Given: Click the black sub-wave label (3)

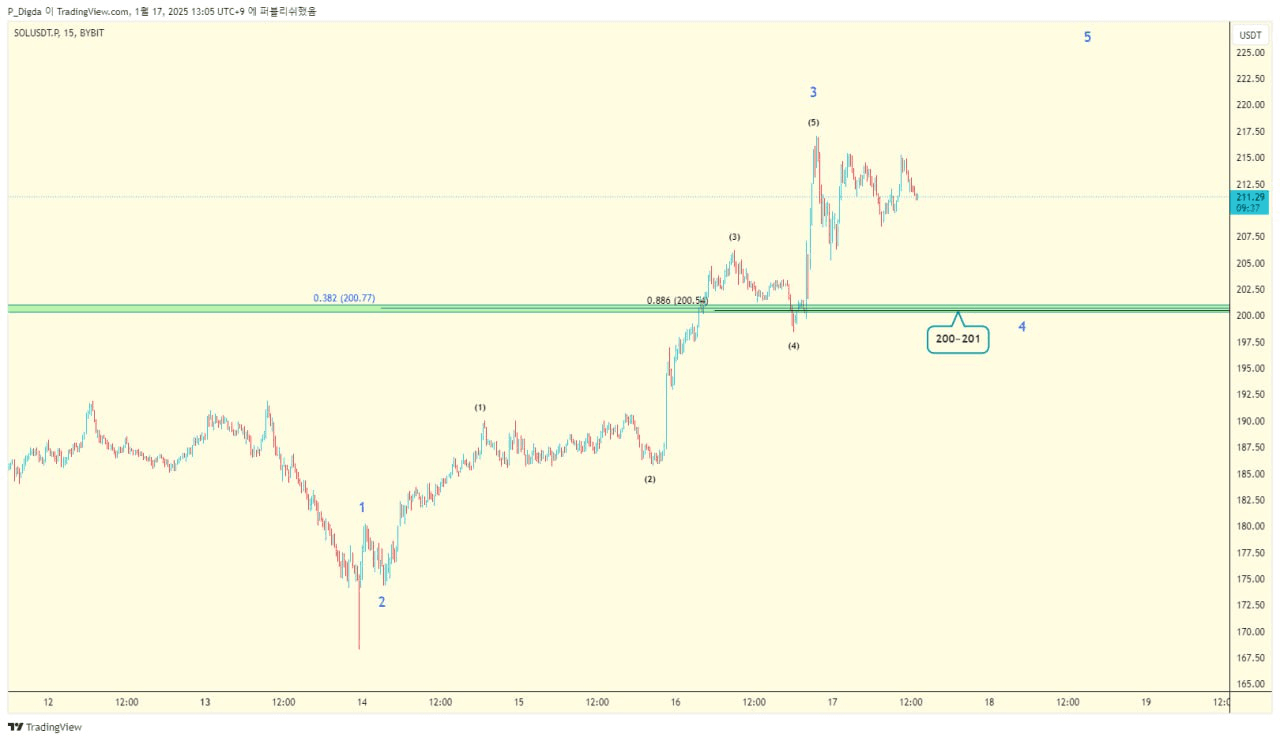Looking at the screenshot, I should click(x=734, y=237).
